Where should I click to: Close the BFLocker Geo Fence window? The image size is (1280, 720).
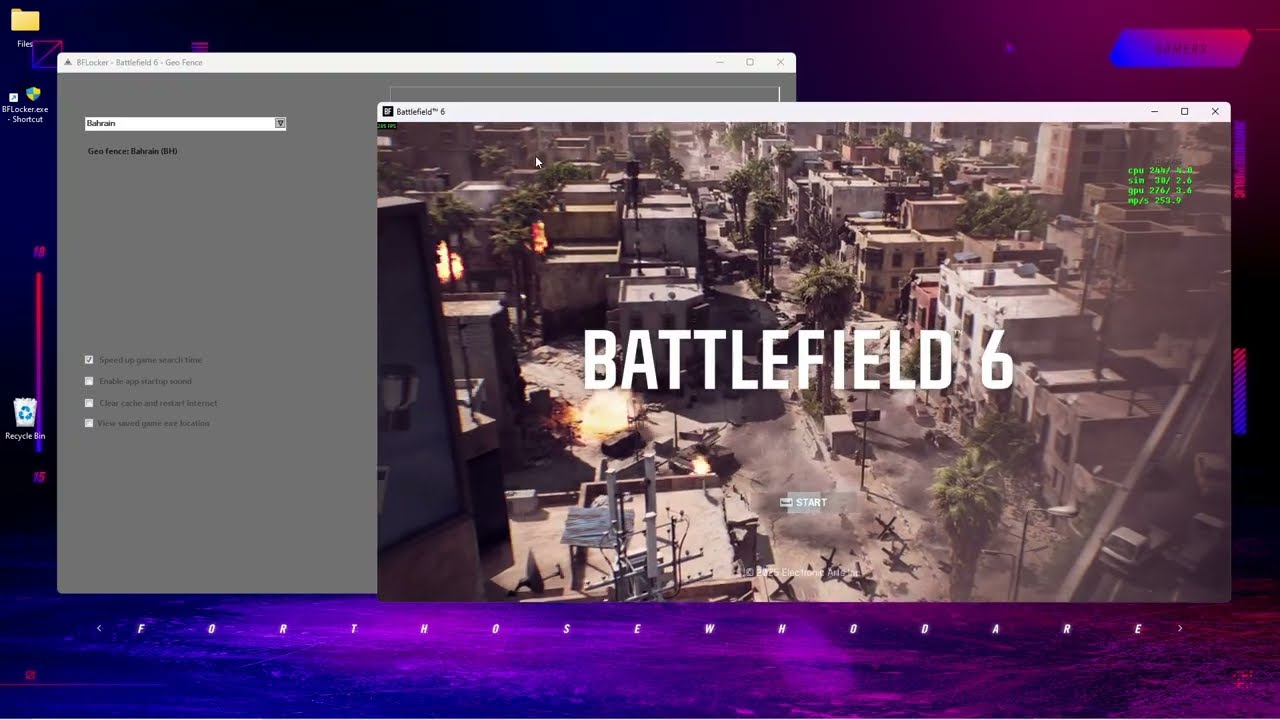780,62
